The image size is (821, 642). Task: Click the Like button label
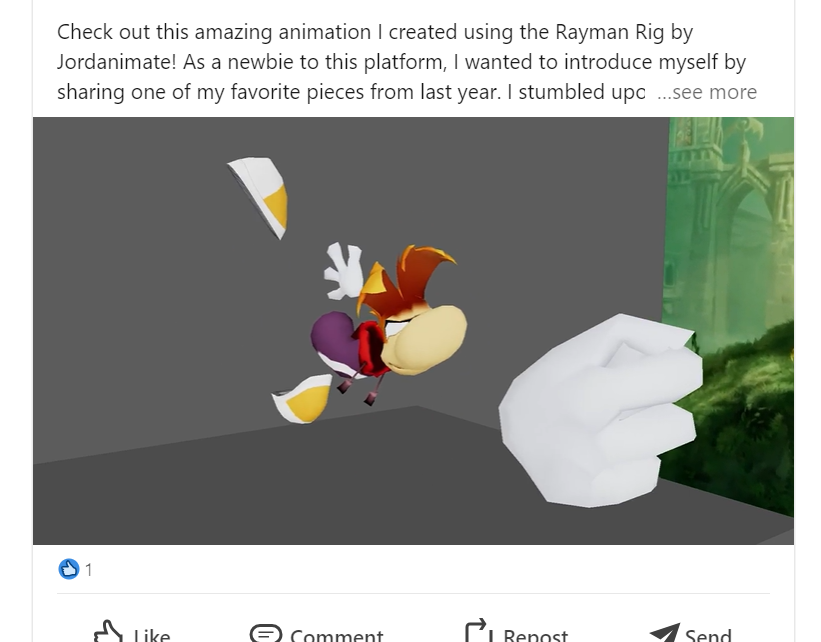pos(152,635)
